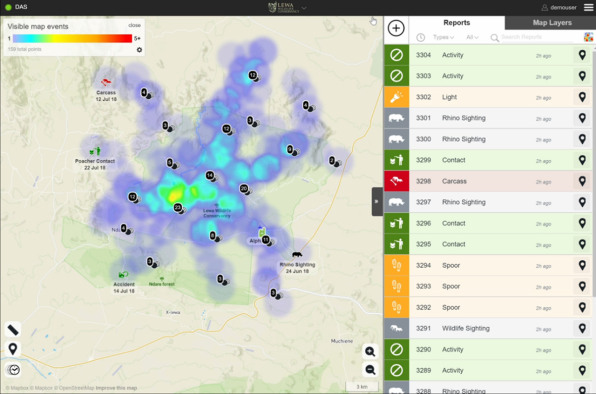596x394 pixels.
Task: Click the heatmap color gradient bar
Action: point(72,38)
